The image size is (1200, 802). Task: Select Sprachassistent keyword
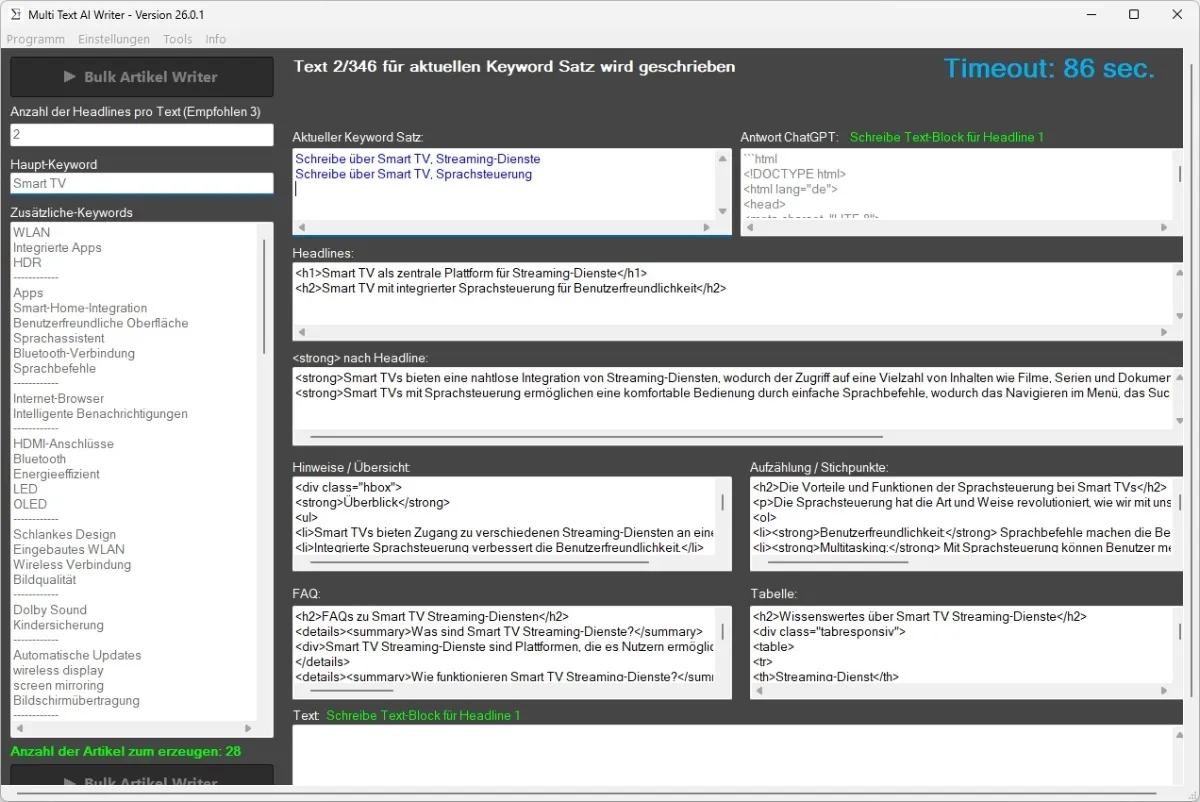[59, 338]
